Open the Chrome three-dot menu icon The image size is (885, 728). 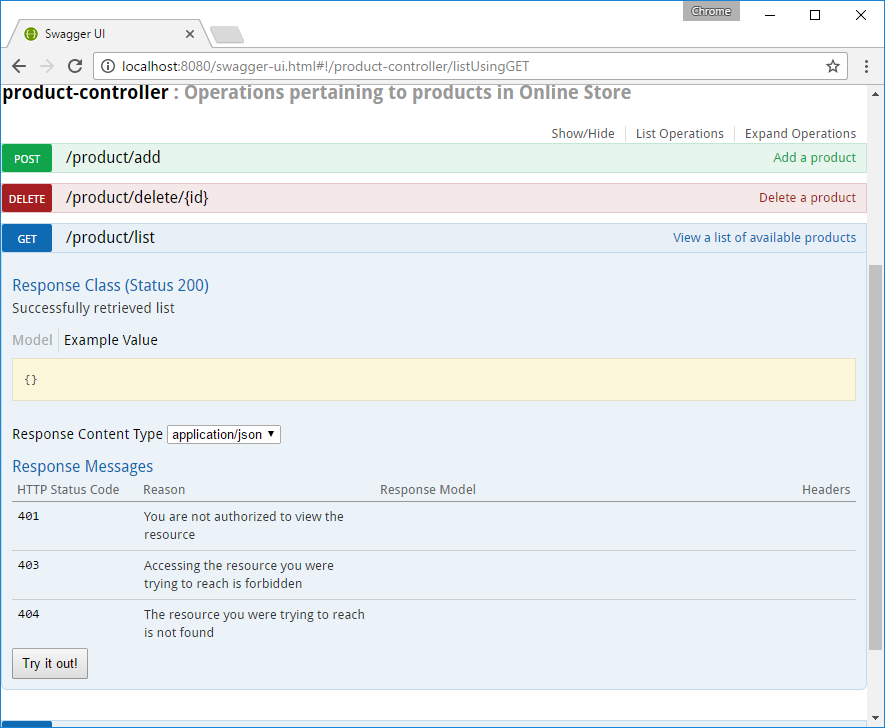pos(865,66)
